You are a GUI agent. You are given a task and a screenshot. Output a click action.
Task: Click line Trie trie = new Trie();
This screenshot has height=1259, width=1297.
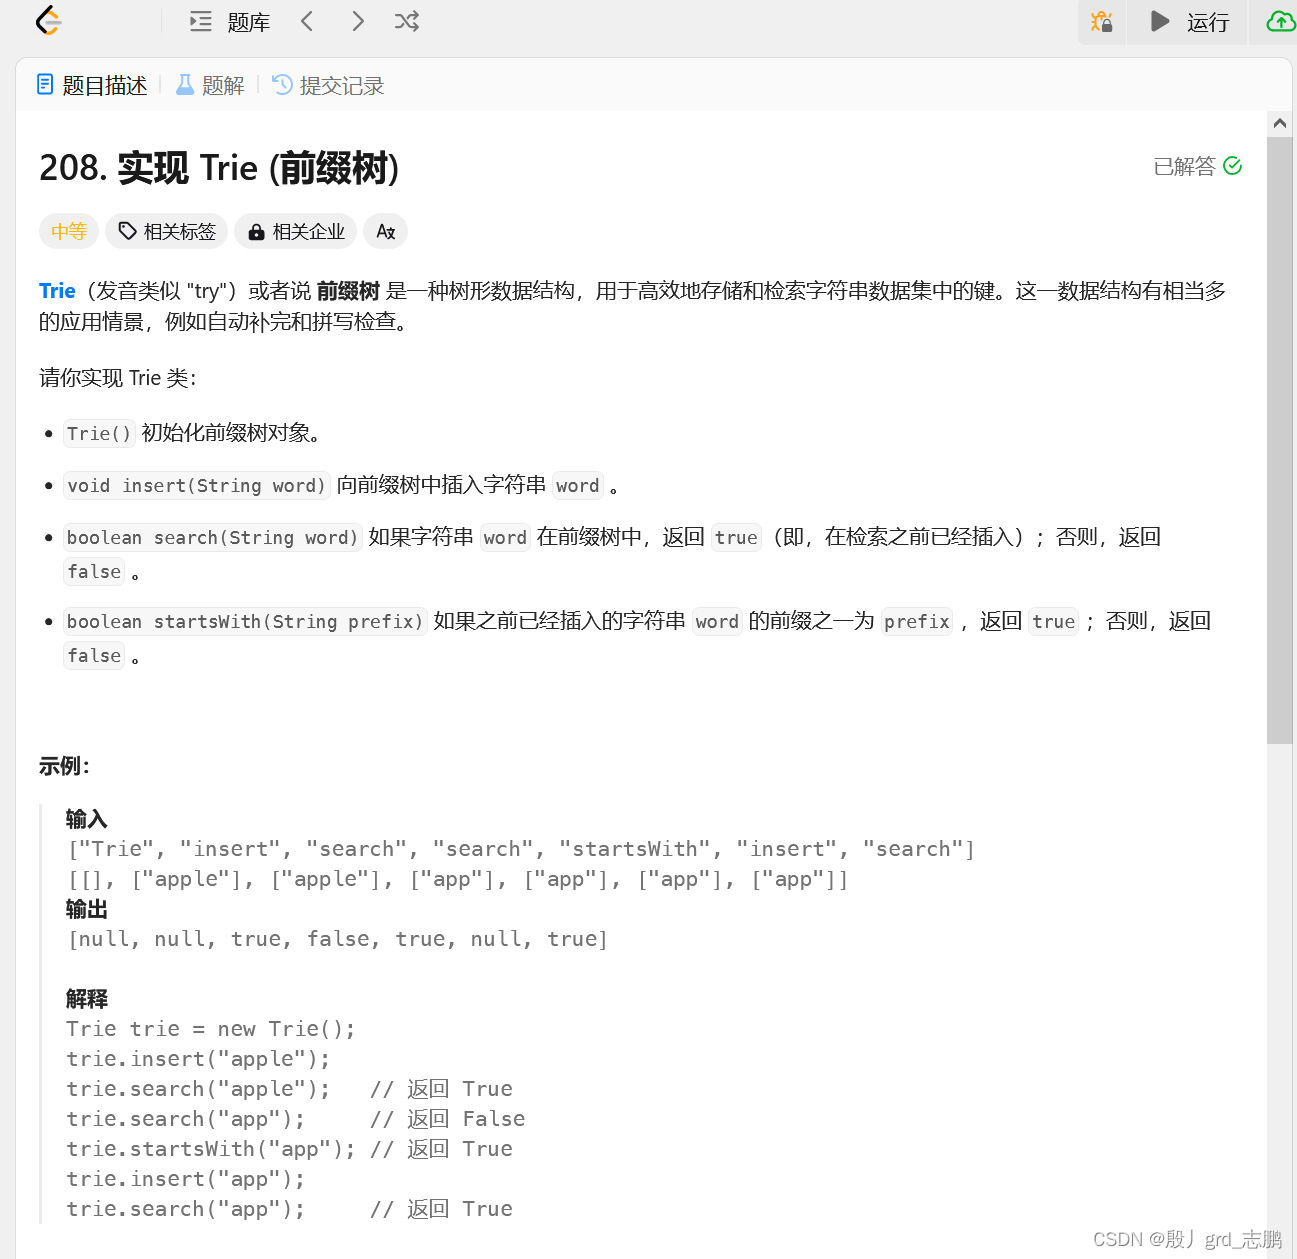pyautogui.click(x=211, y=1029)
